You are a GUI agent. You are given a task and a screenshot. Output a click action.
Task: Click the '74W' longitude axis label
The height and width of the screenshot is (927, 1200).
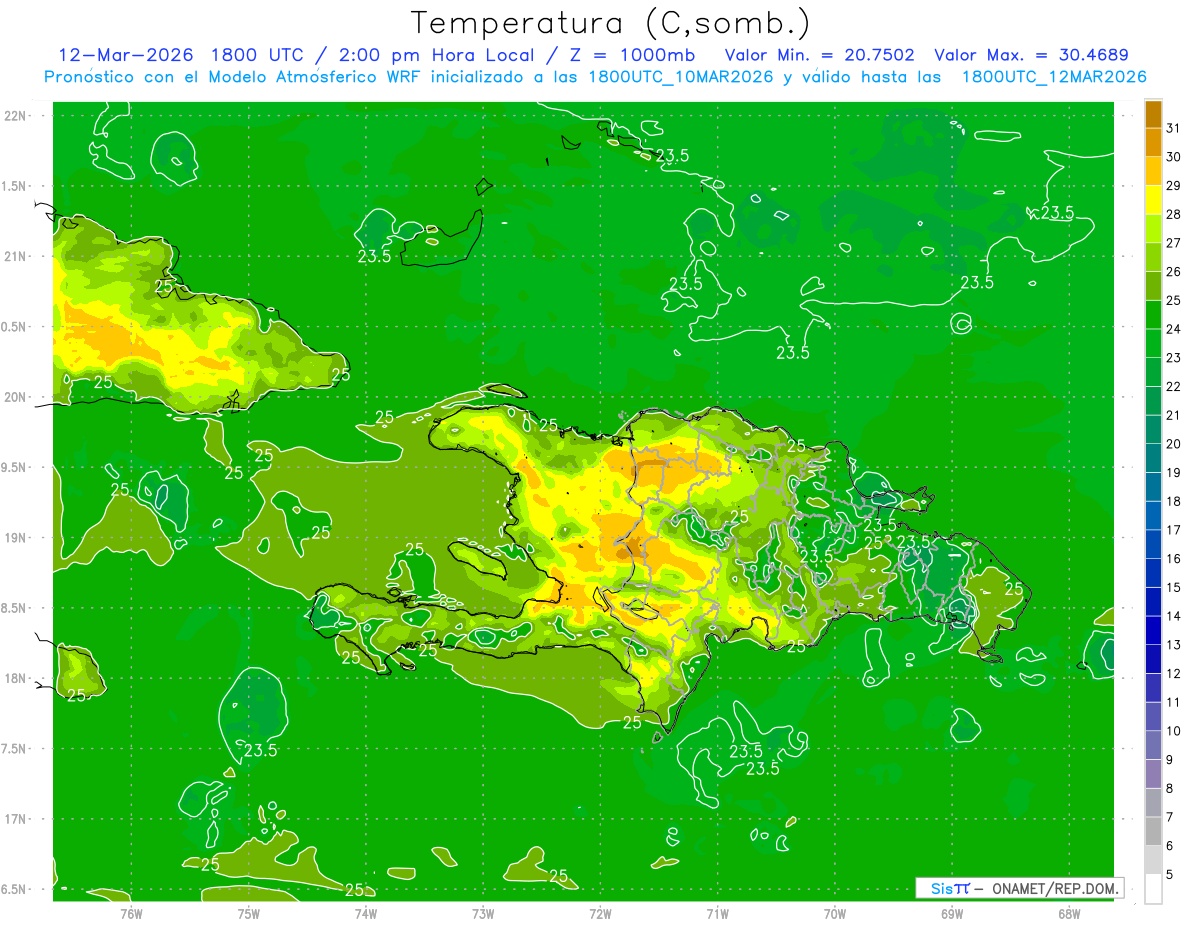[x=366, y=913]
